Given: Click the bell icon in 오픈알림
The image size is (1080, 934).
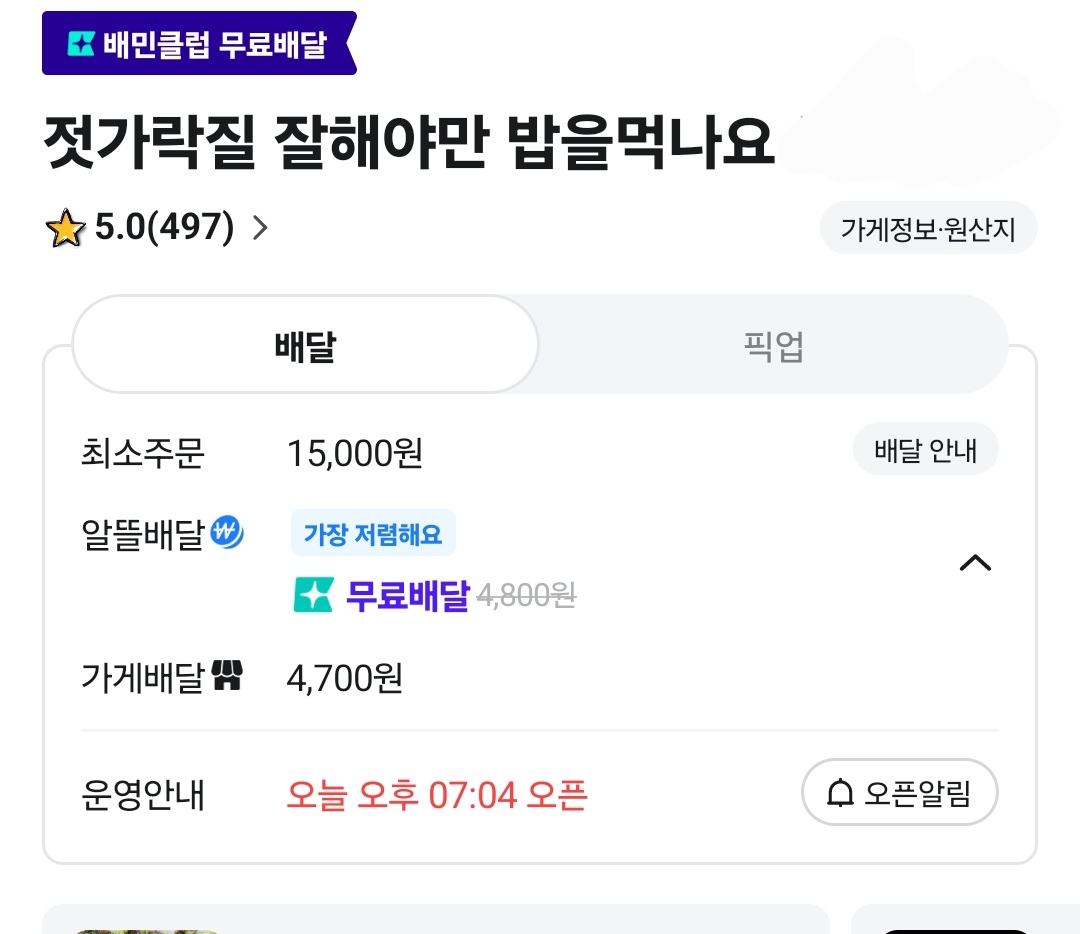Looking at the screenshot, I should pos(840,793).
